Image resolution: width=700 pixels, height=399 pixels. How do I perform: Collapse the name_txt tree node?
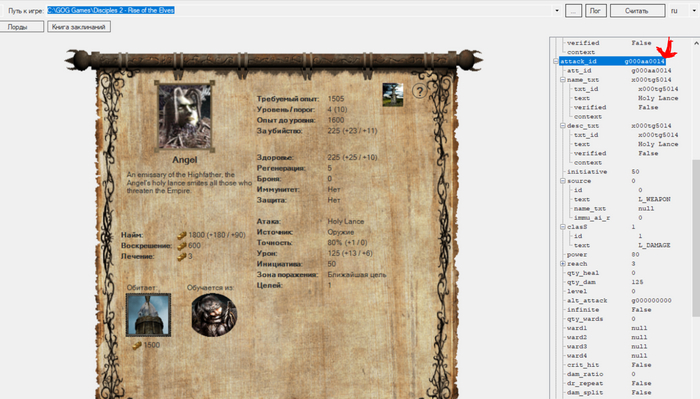coord(563,80)
